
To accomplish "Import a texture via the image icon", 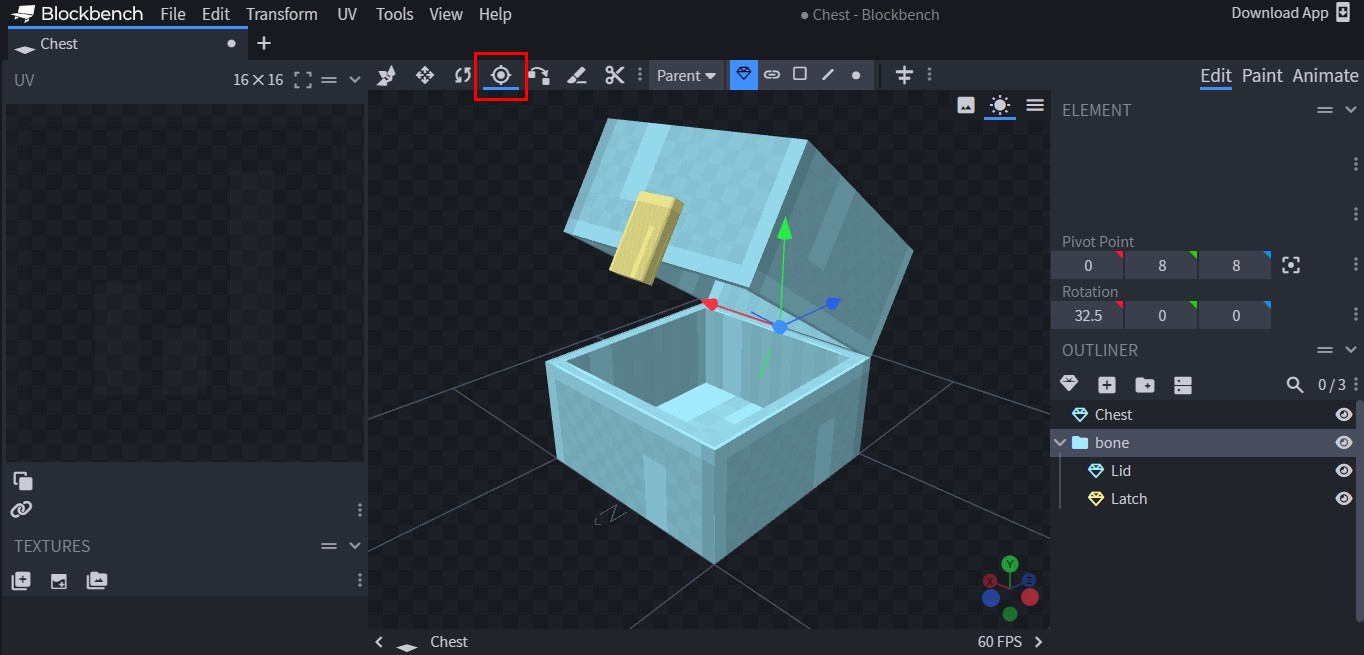I will [x=59, y=580].
